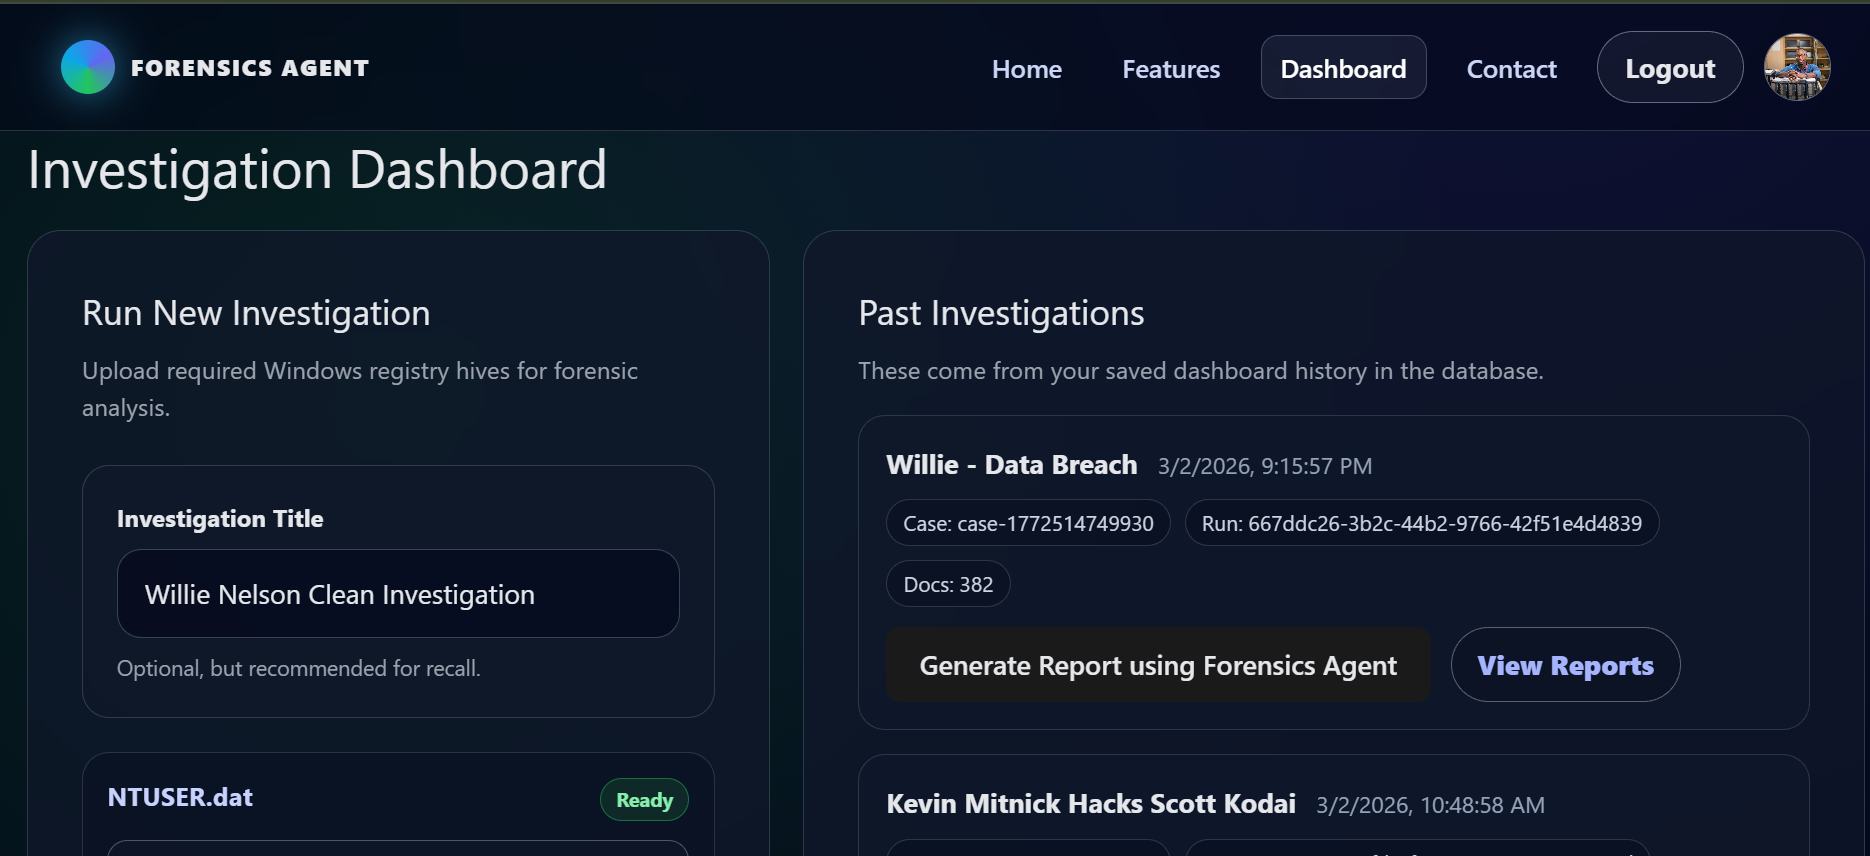
Task: Click the Investigation Dashboard heading
Action: coord(317,170)
